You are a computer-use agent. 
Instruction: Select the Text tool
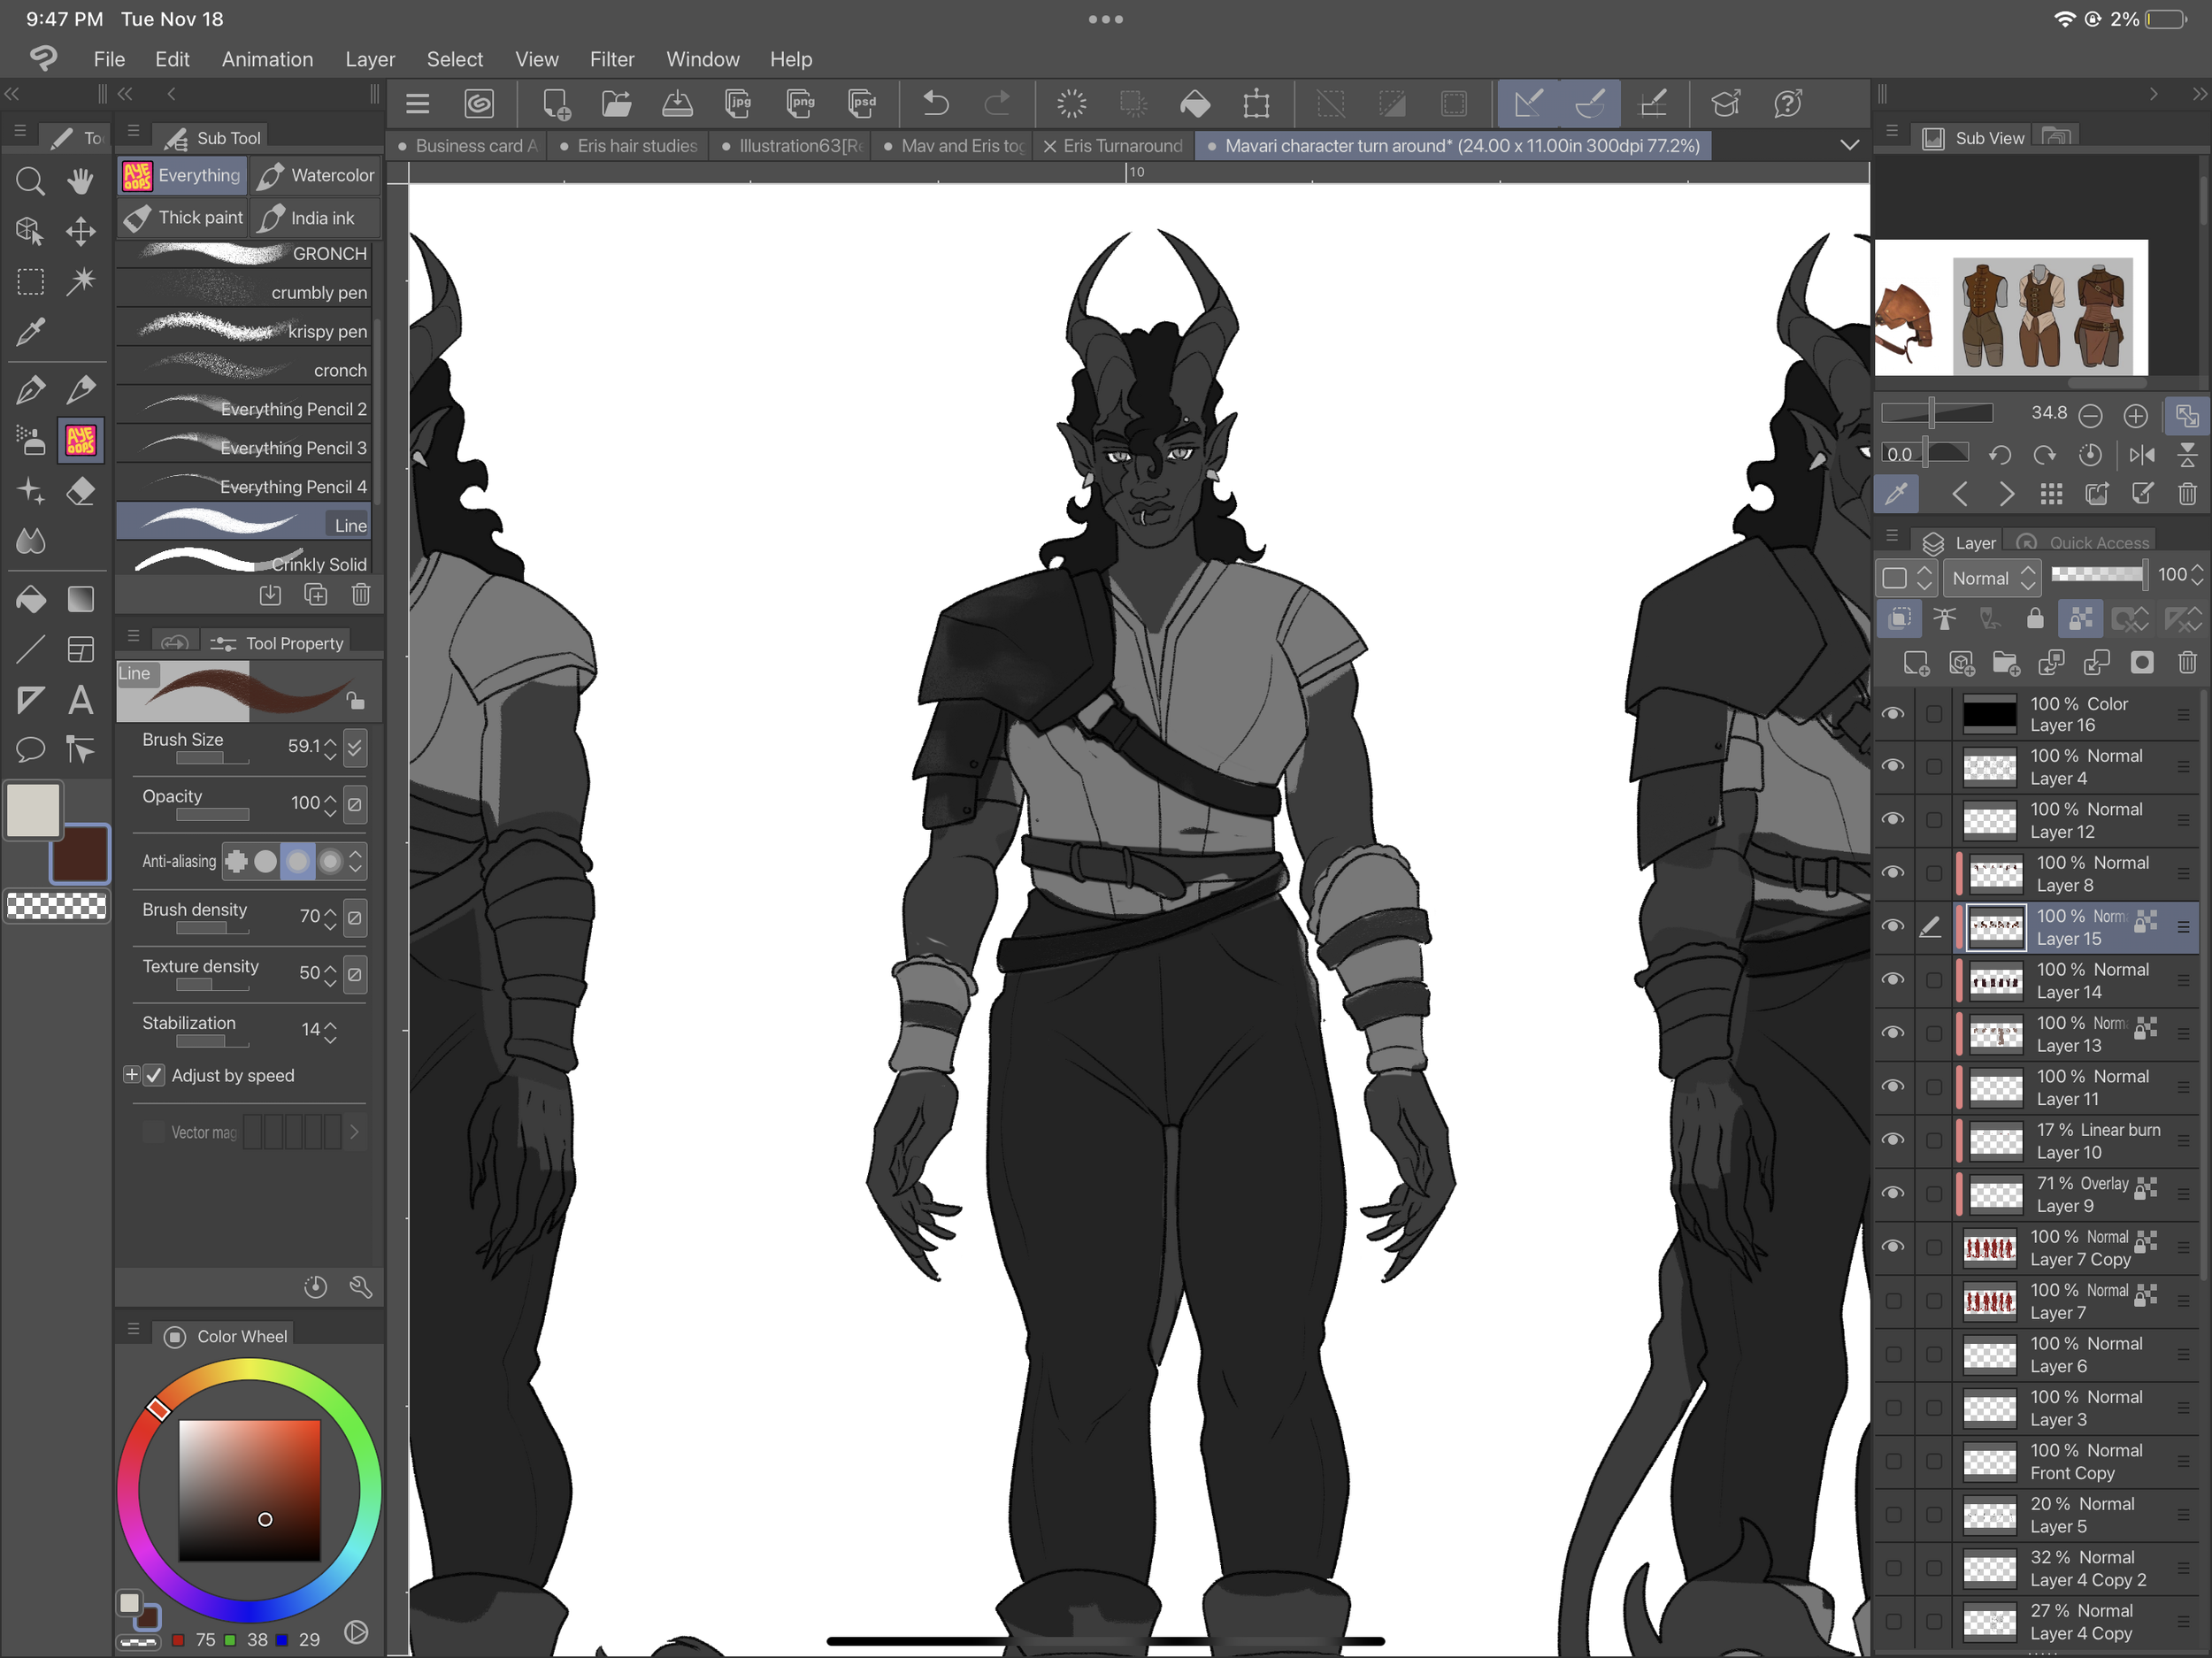click(80, 700)
